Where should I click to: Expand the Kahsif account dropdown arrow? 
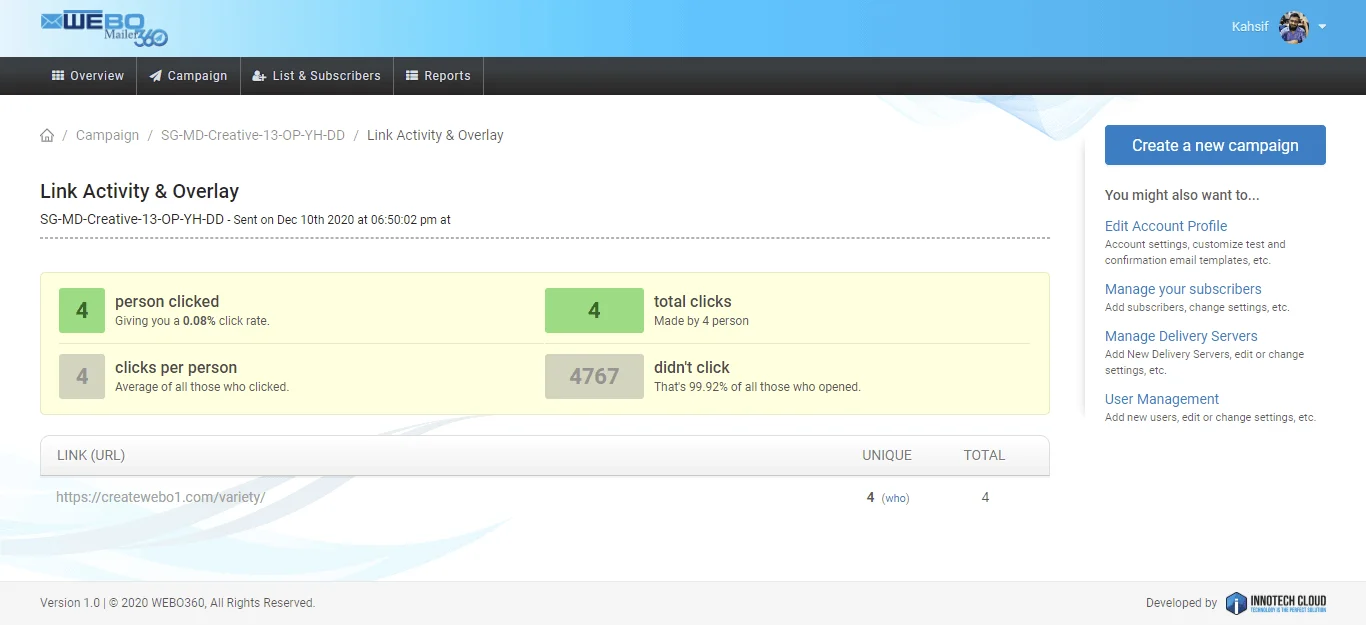(x=1322, y=27)
